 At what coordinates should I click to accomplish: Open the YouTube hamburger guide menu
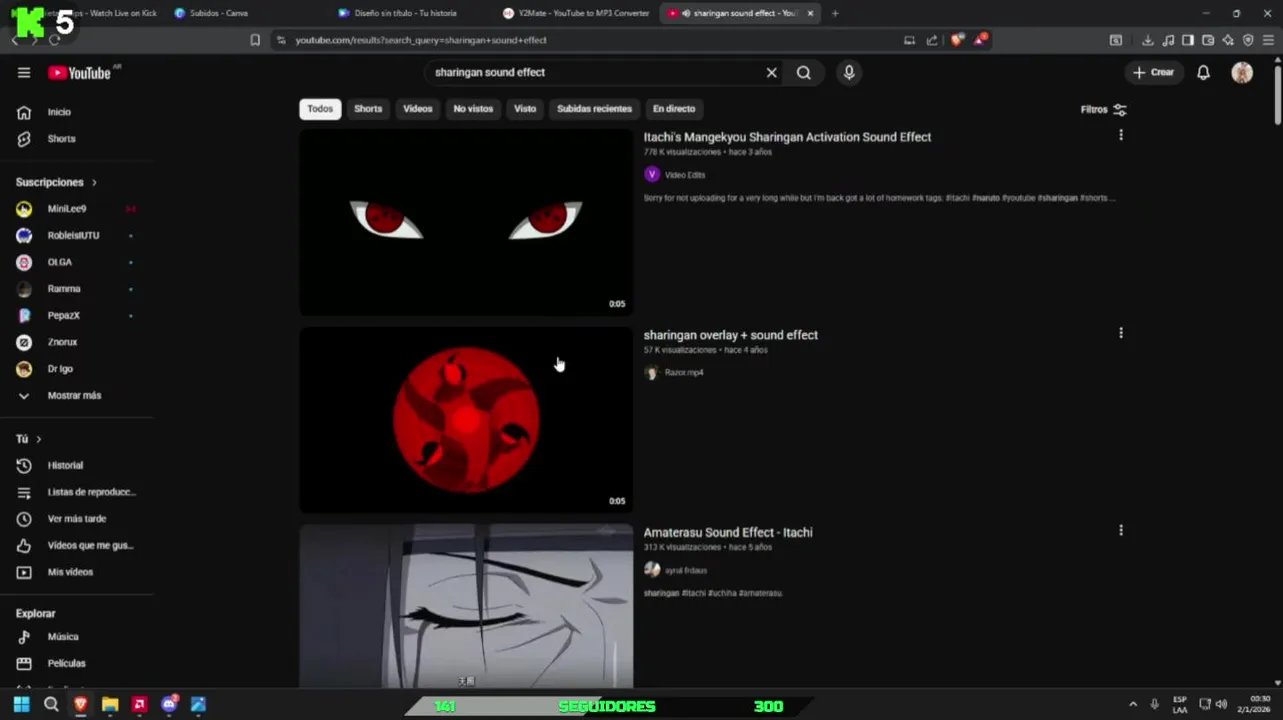tap(24, 72)
